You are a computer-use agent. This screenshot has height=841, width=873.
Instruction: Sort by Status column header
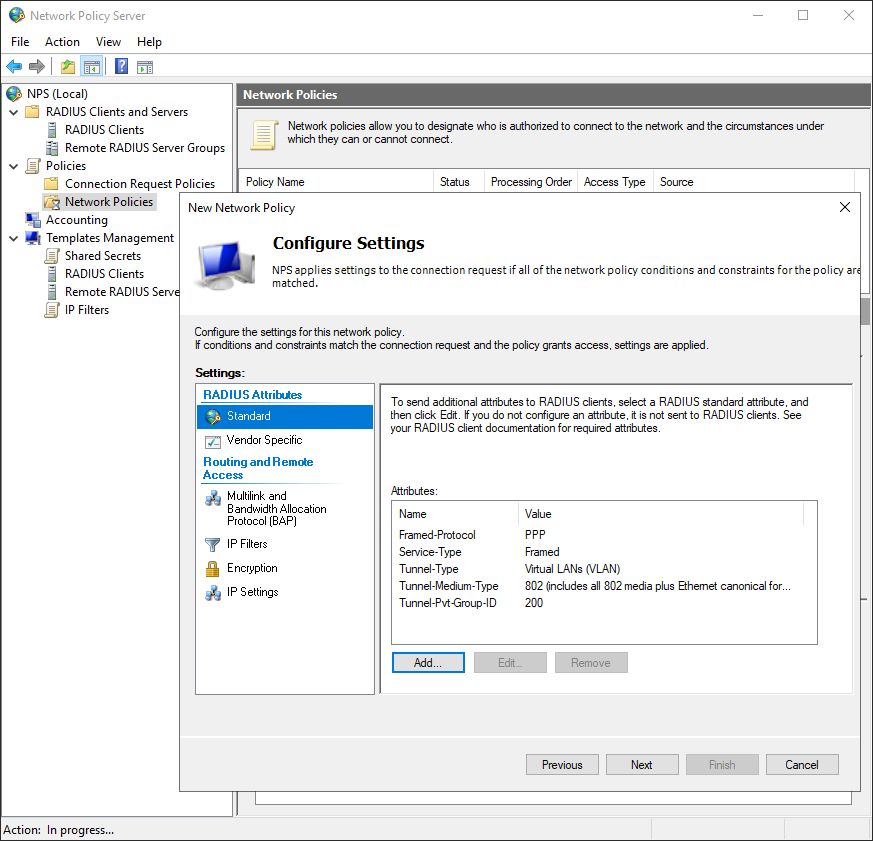(459, 181)
